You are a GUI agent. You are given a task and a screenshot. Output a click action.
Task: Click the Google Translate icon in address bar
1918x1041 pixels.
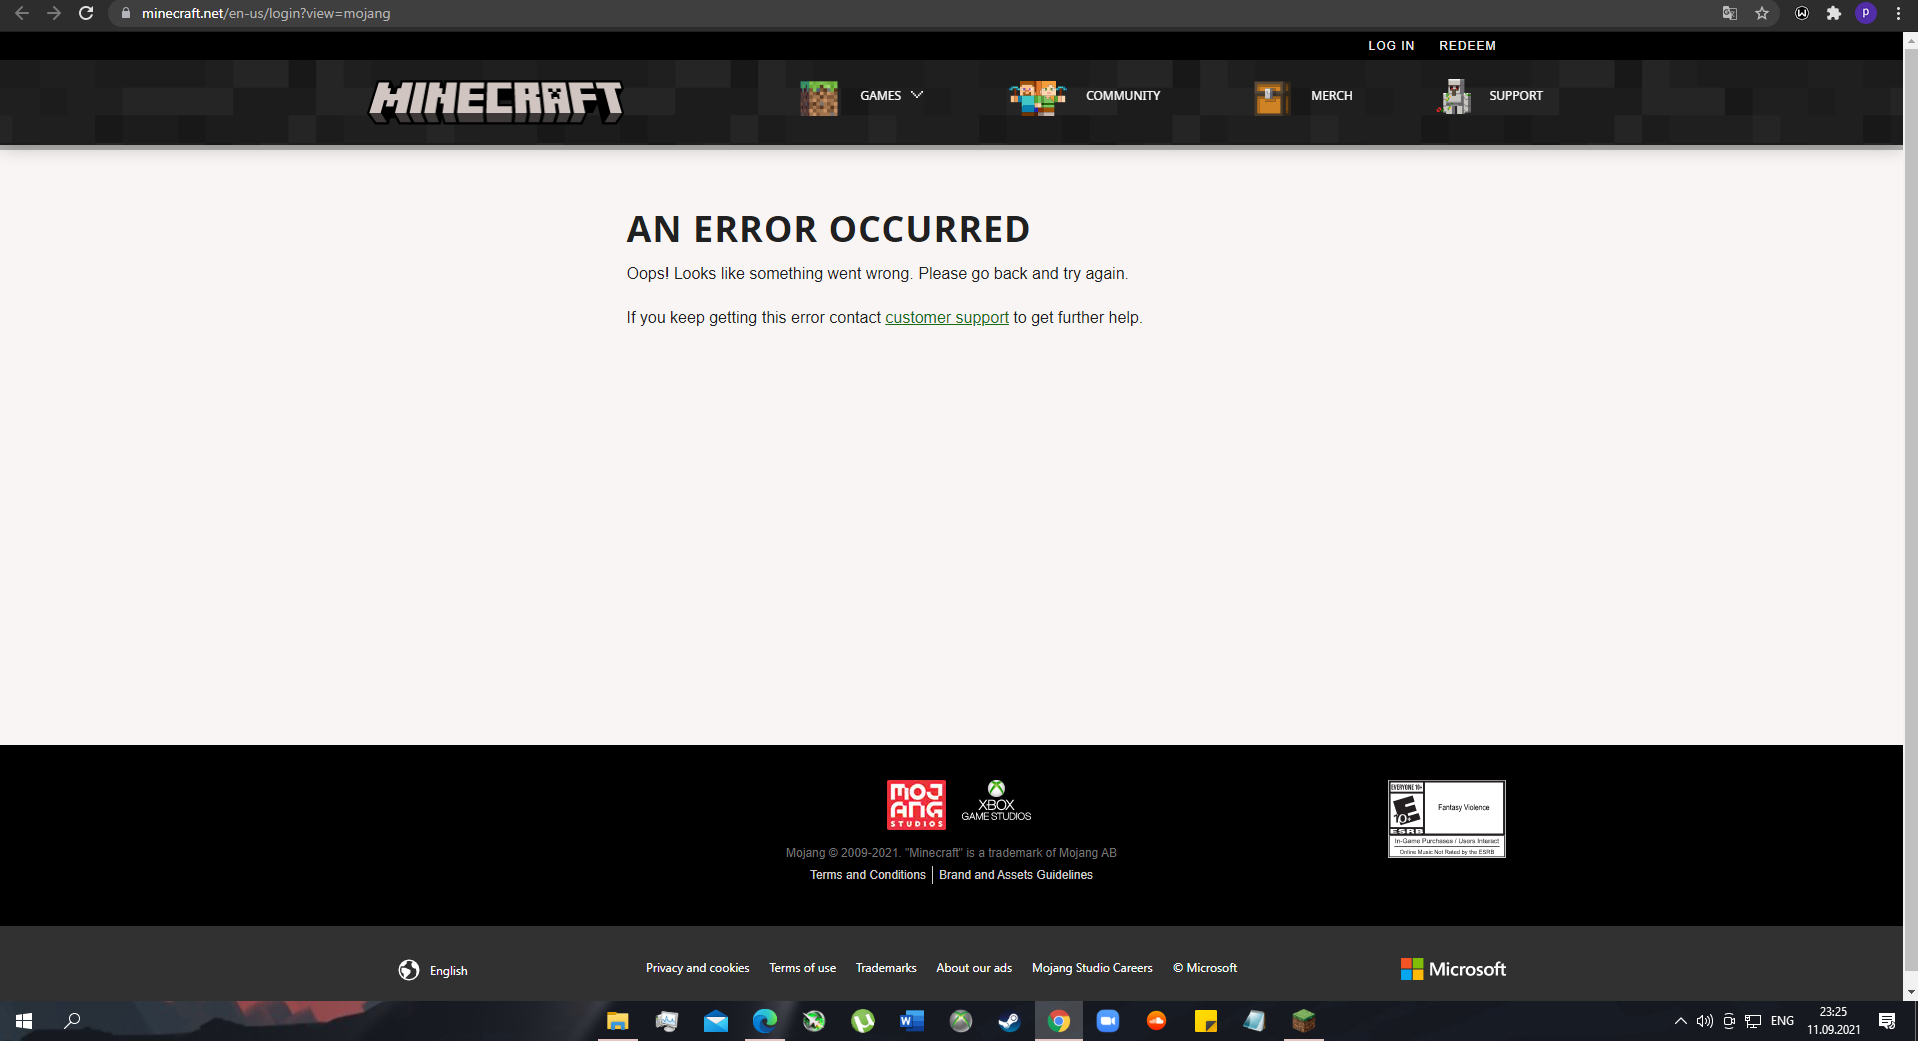1730,13
